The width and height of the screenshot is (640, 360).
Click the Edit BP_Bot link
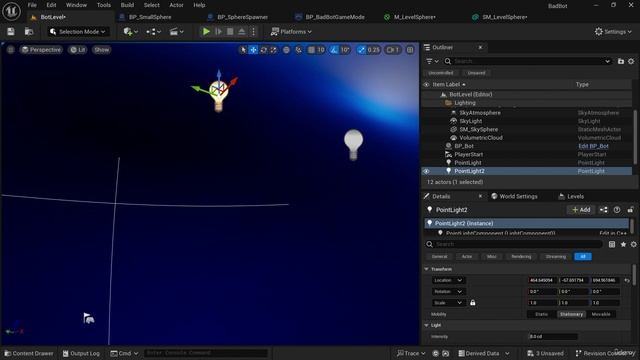(593, 146)
